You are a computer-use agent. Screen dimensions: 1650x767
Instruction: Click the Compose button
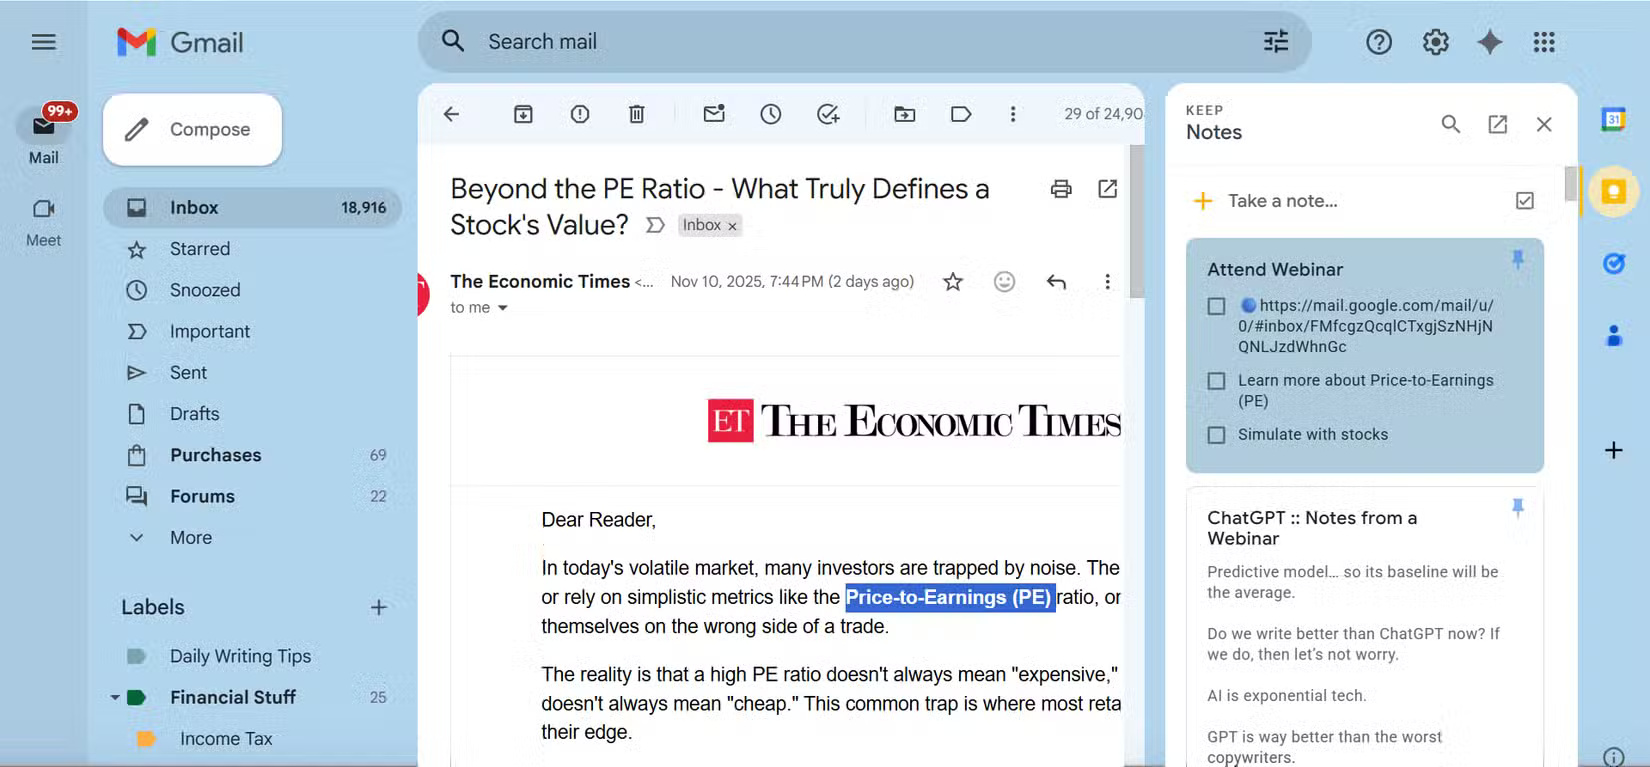tap(192, 130)
